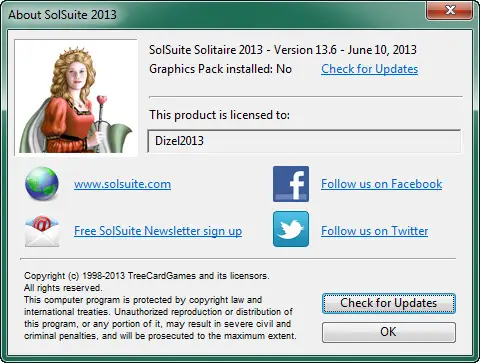Confirm the dialog with OK button
This screenshot has height=363, width=480.
point(389,332)
